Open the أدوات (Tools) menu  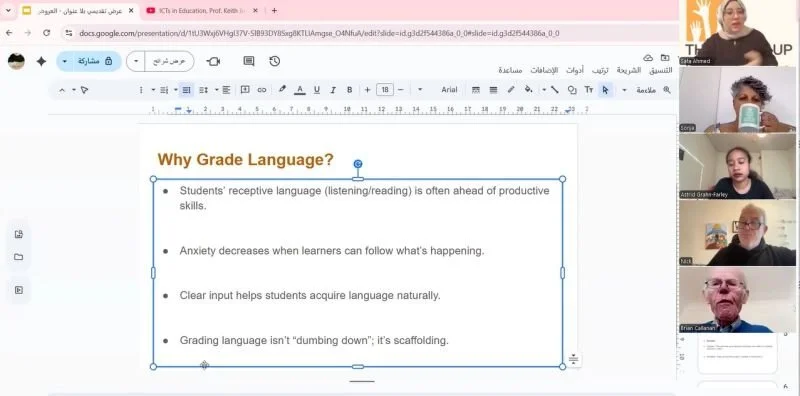(574, 70)
